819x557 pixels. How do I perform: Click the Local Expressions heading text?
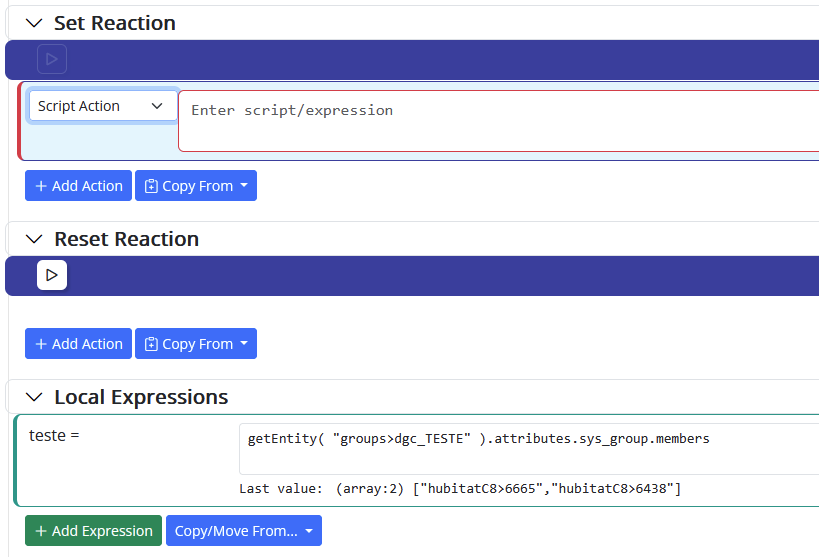tap(141, 397)
